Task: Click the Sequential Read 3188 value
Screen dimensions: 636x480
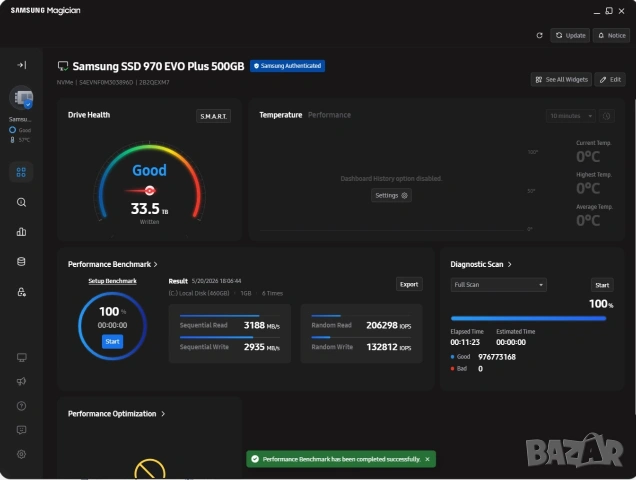Action: pos(262,325)
